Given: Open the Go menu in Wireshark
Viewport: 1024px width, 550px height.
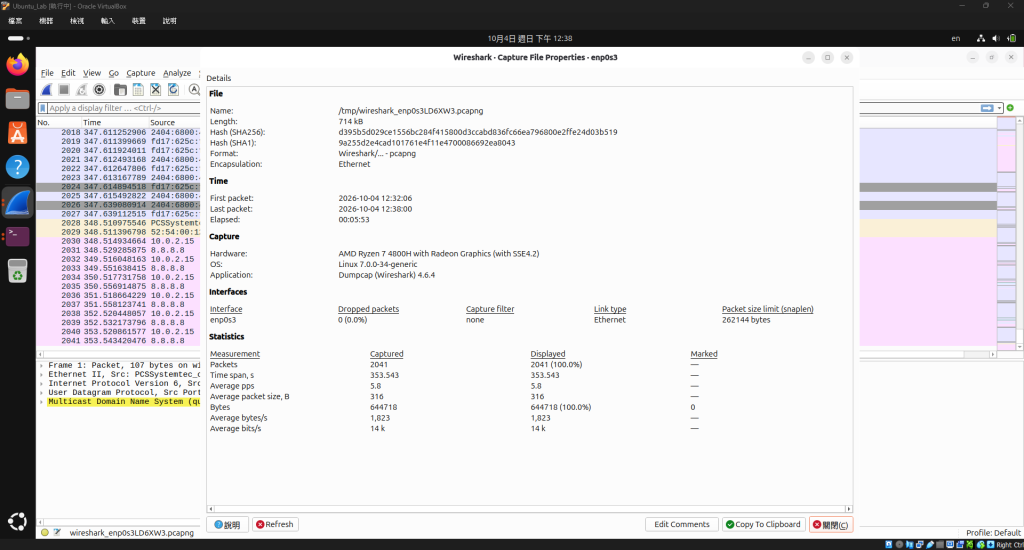Looking at the screenshot, I should (x=114, y=73).
